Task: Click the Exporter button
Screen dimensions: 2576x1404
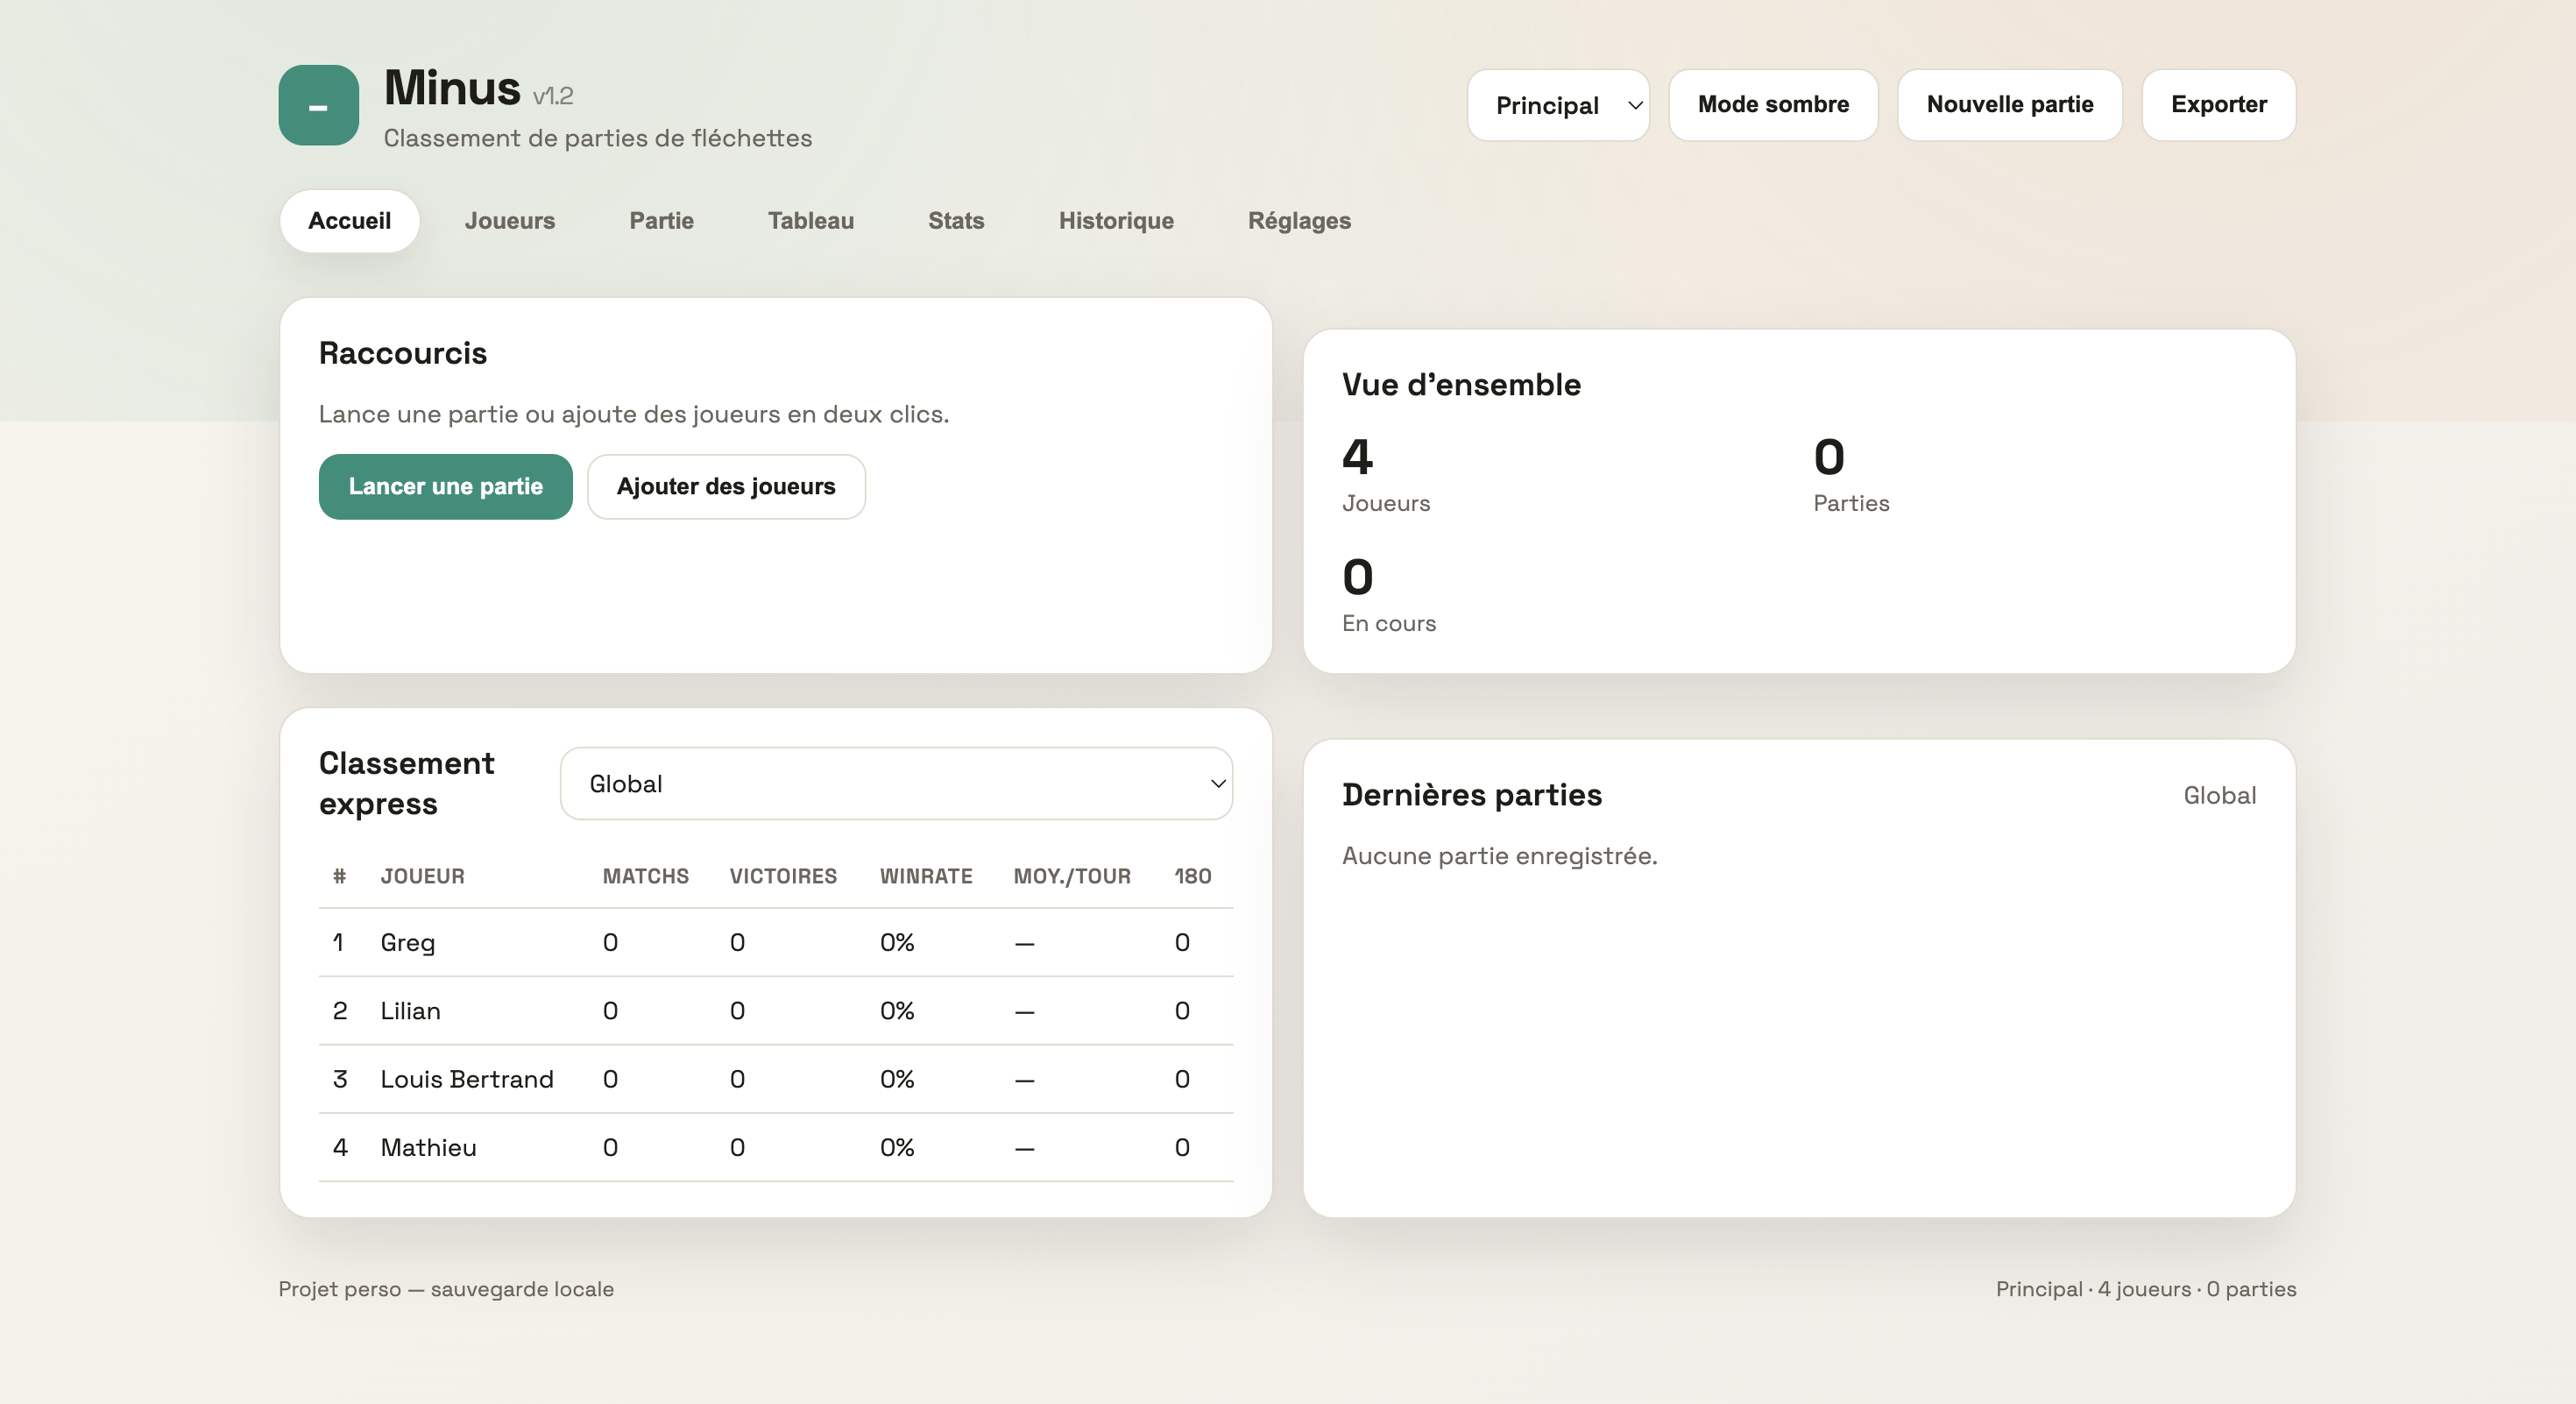Action: click(2218, 105)
